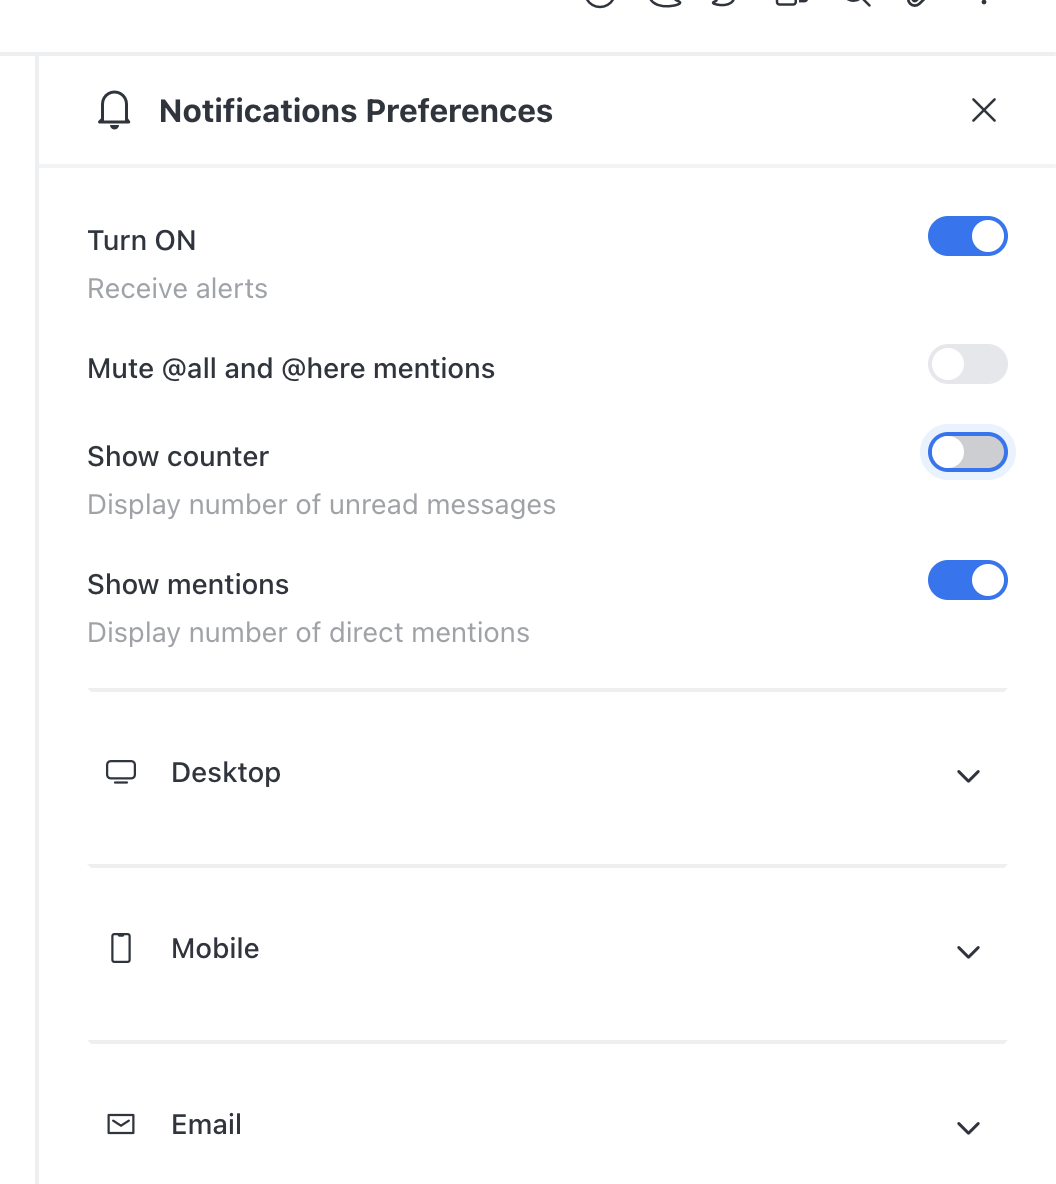Expand the Email section chevron
1056x1184 pixels.
point(968,1127)
